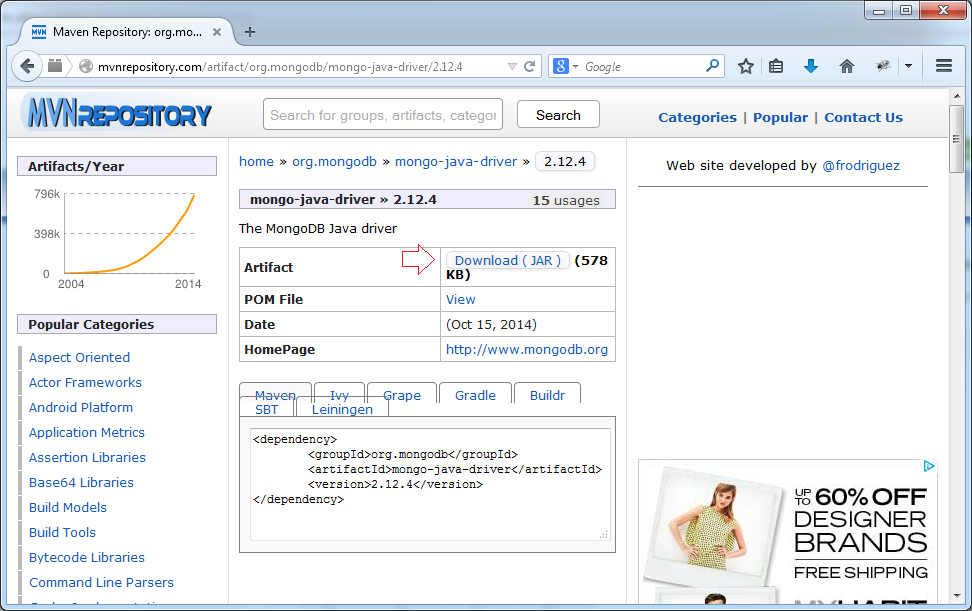This screenshot has width=972, height=611.
Task: Click the add-on toolbar icon beside Home
Action: (883, 66)
